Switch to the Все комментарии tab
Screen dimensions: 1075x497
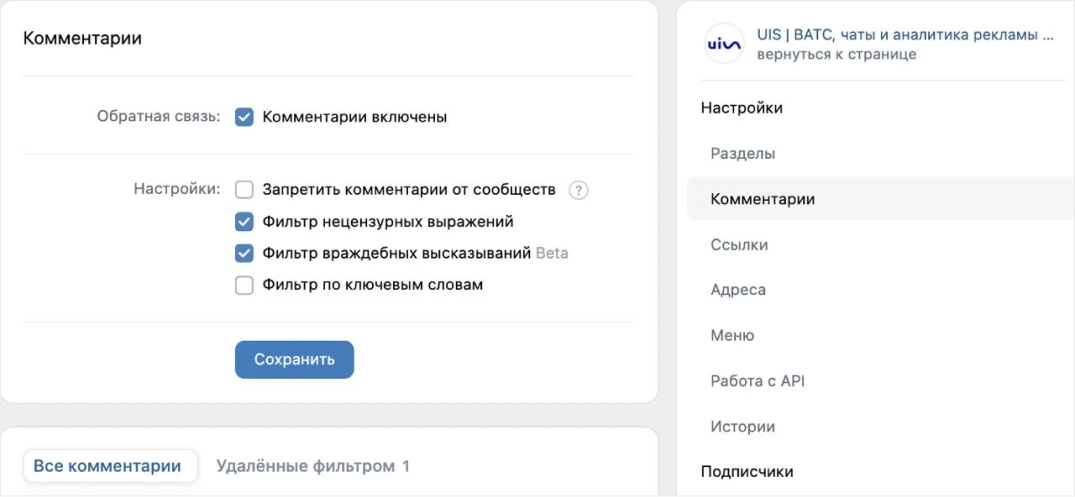(x=110, y=467)
